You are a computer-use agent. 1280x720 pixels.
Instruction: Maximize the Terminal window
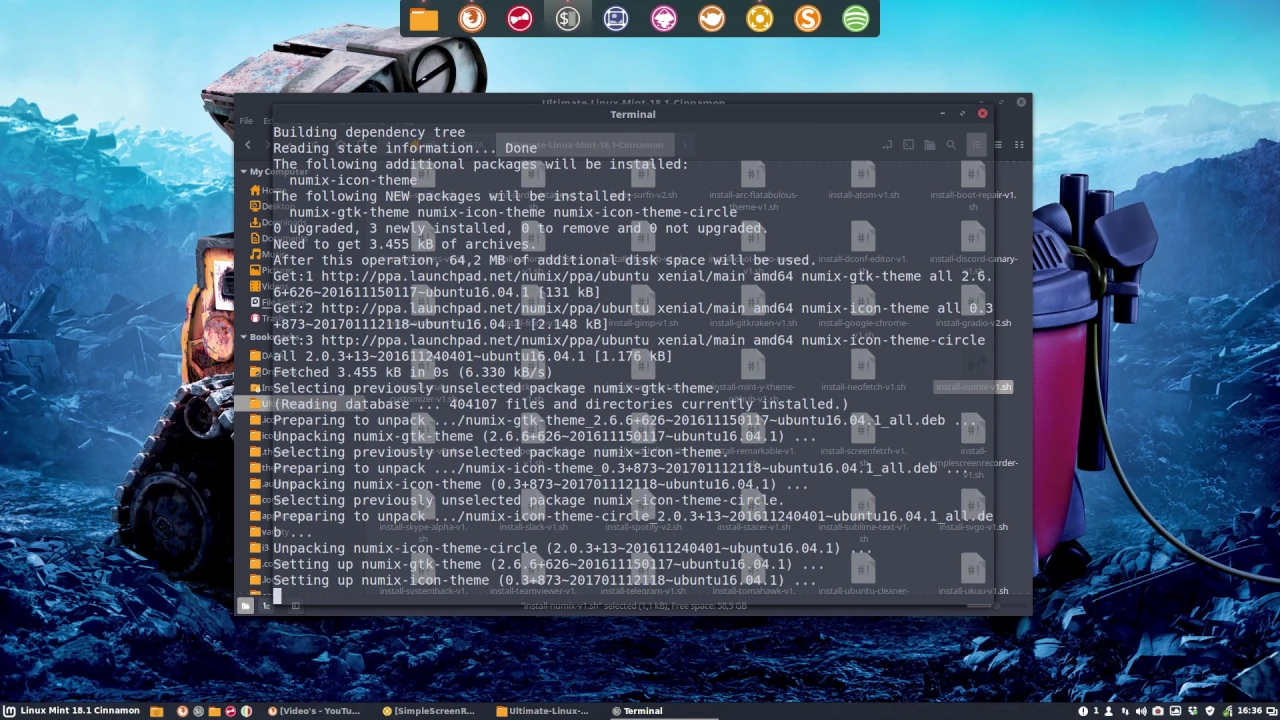tap(962, 114)
